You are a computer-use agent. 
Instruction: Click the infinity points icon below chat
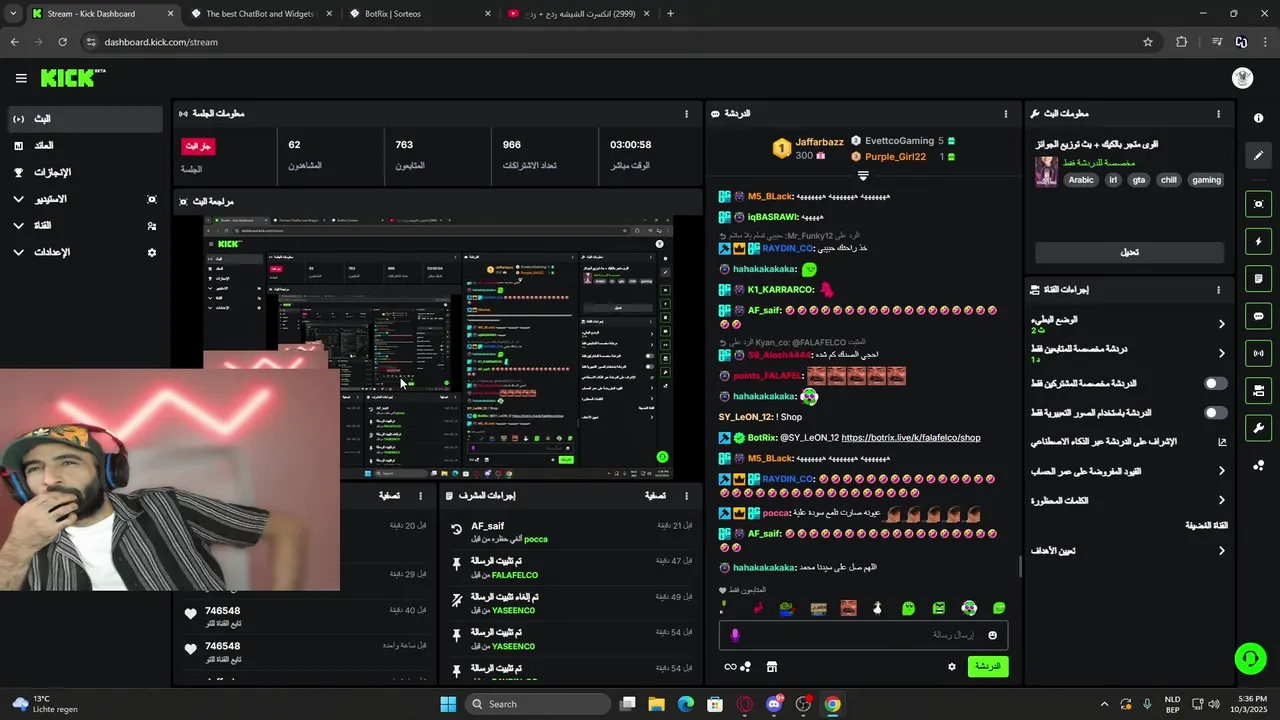tap(730, 667)
